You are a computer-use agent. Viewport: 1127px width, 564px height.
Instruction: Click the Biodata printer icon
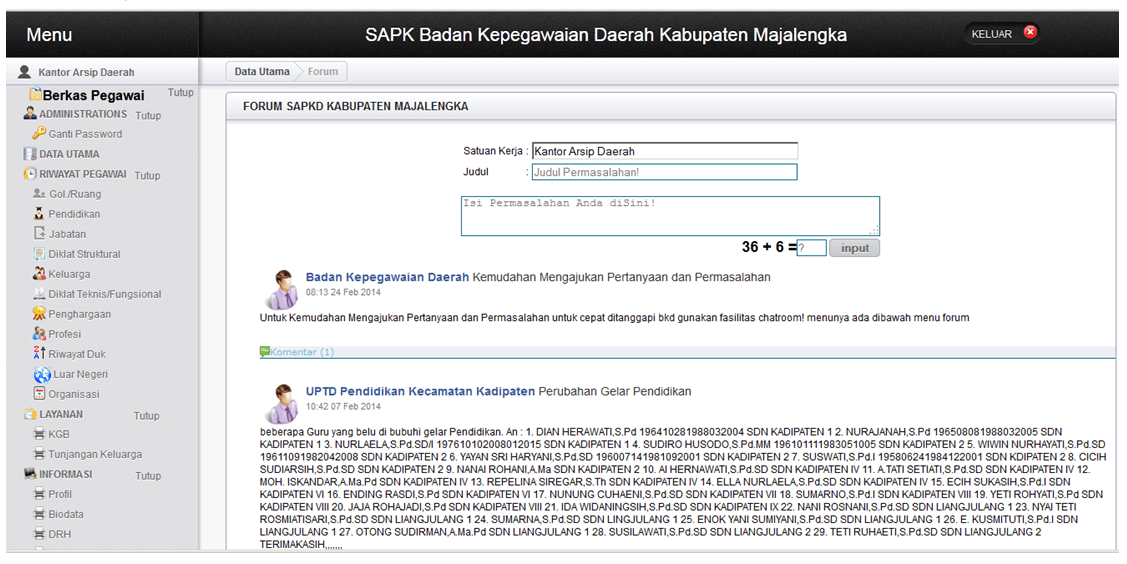point(40,514)
